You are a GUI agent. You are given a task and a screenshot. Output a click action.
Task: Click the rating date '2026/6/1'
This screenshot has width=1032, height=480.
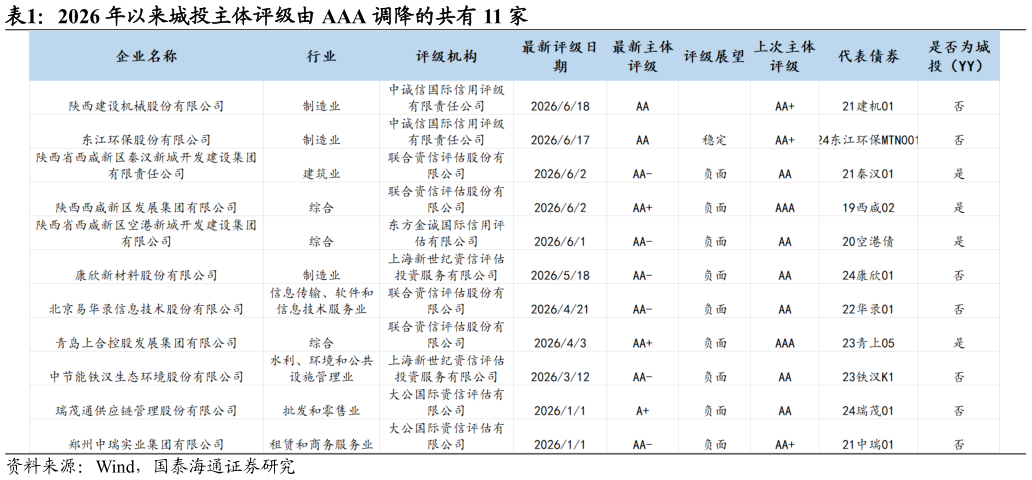[x=559, y=242]
